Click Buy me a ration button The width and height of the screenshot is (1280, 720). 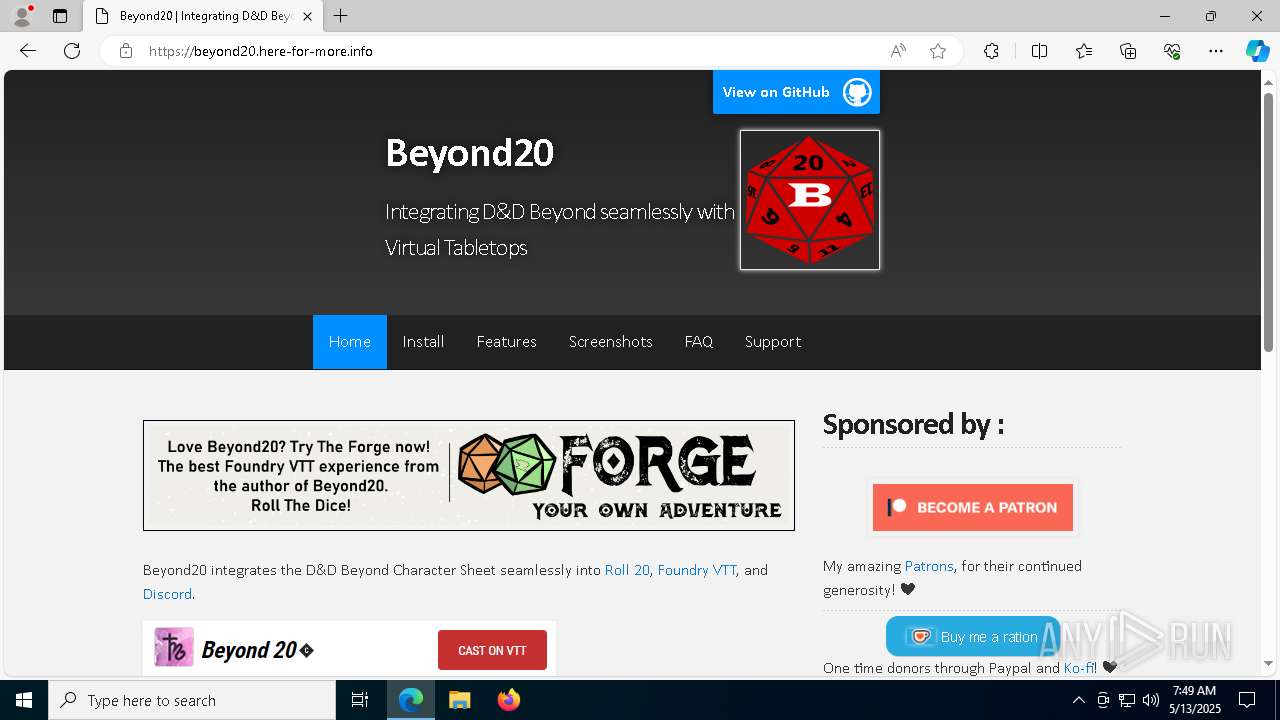click(972, 636)
